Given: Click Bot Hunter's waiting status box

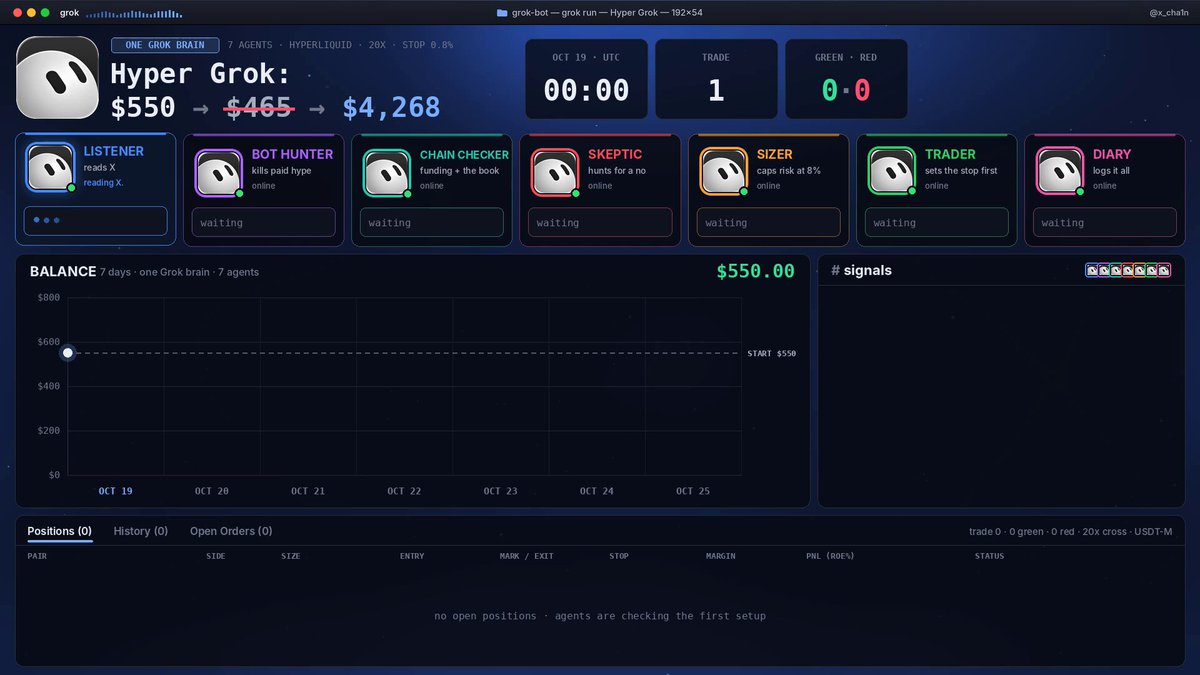Looking at the screenshot, I should tap(264, 223).
